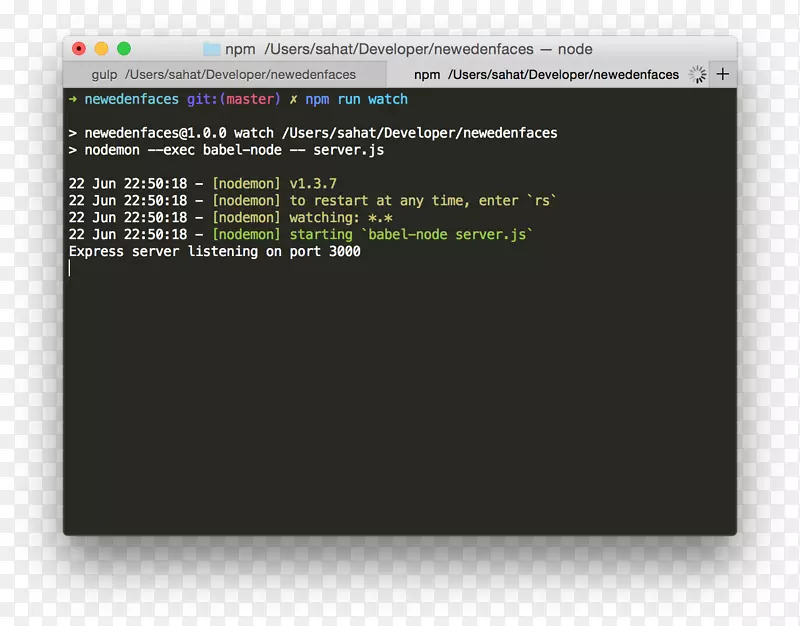Viewport: 800px width, 626px height.
Task: Click the git:(master) branch text
Action: [x=231, y=99]
